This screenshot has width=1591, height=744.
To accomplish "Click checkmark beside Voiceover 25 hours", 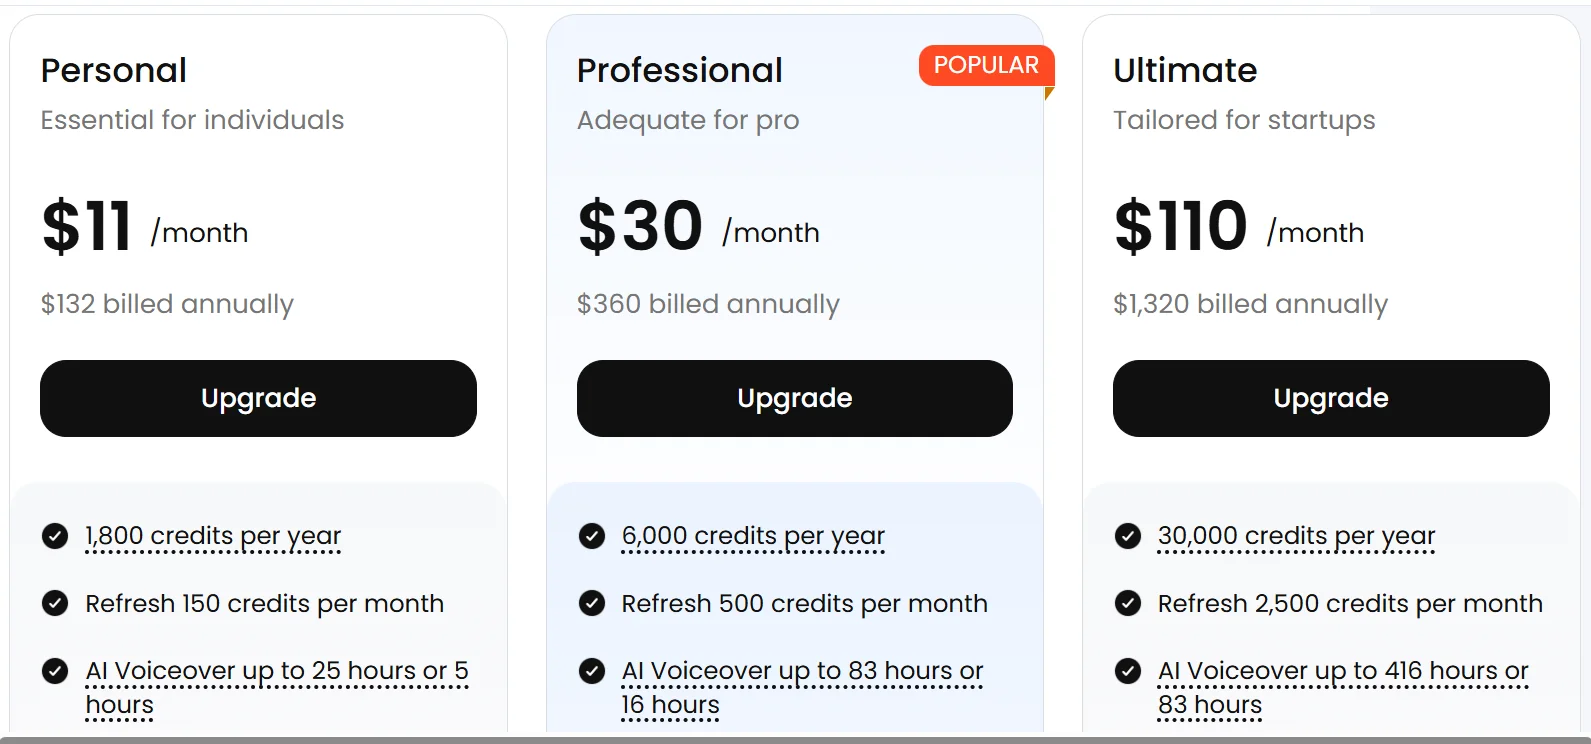I will 55,671.
